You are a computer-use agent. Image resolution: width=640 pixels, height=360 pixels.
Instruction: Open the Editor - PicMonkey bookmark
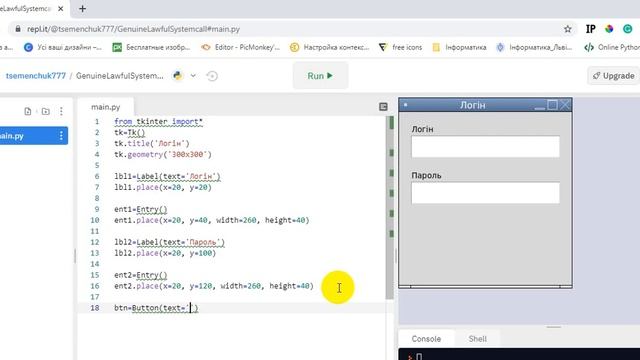(x=241, y=47)
